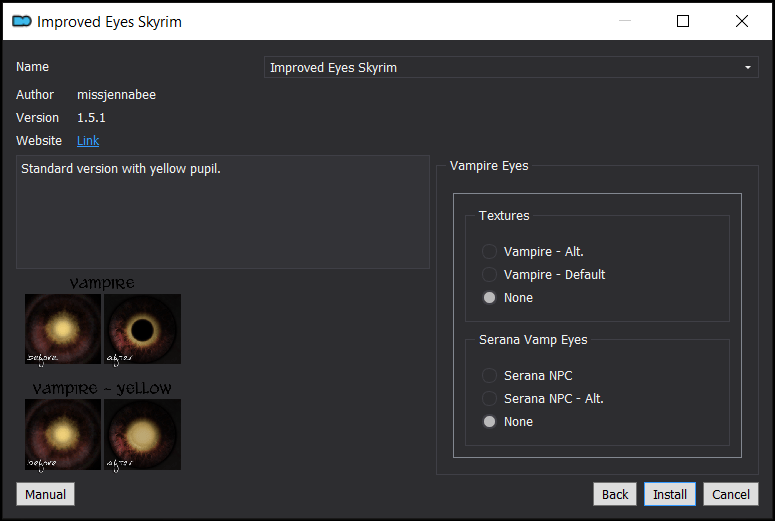Click the Vampire Eyes group heading
This screenshot has width=775, height=521.
click(489, 166)
